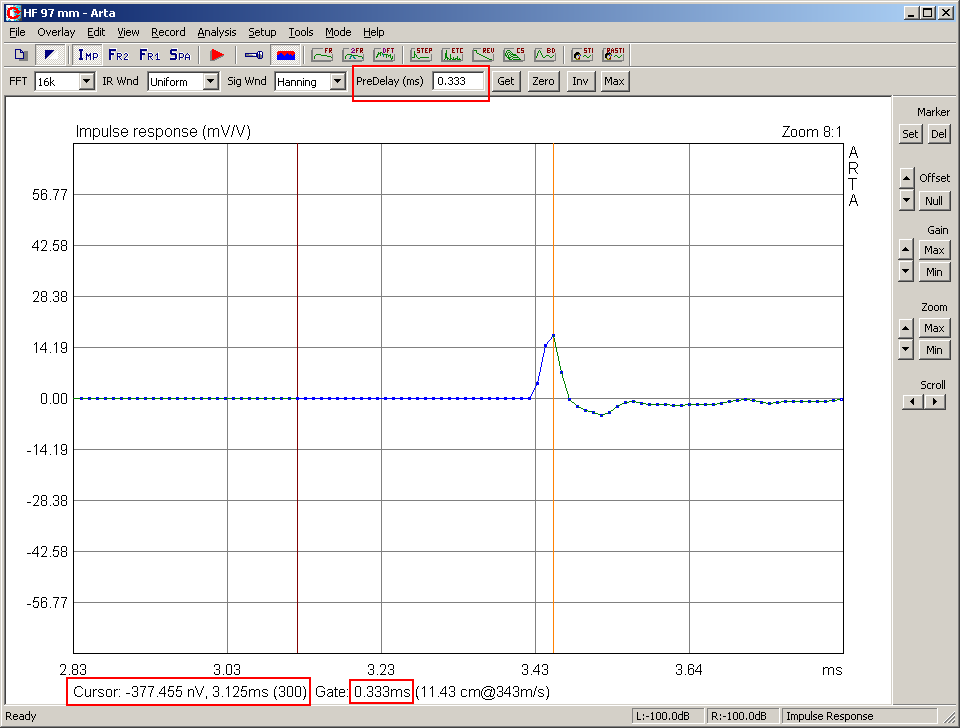
Task: Open the calibration probe icon
Action: (x=253, y=55)
